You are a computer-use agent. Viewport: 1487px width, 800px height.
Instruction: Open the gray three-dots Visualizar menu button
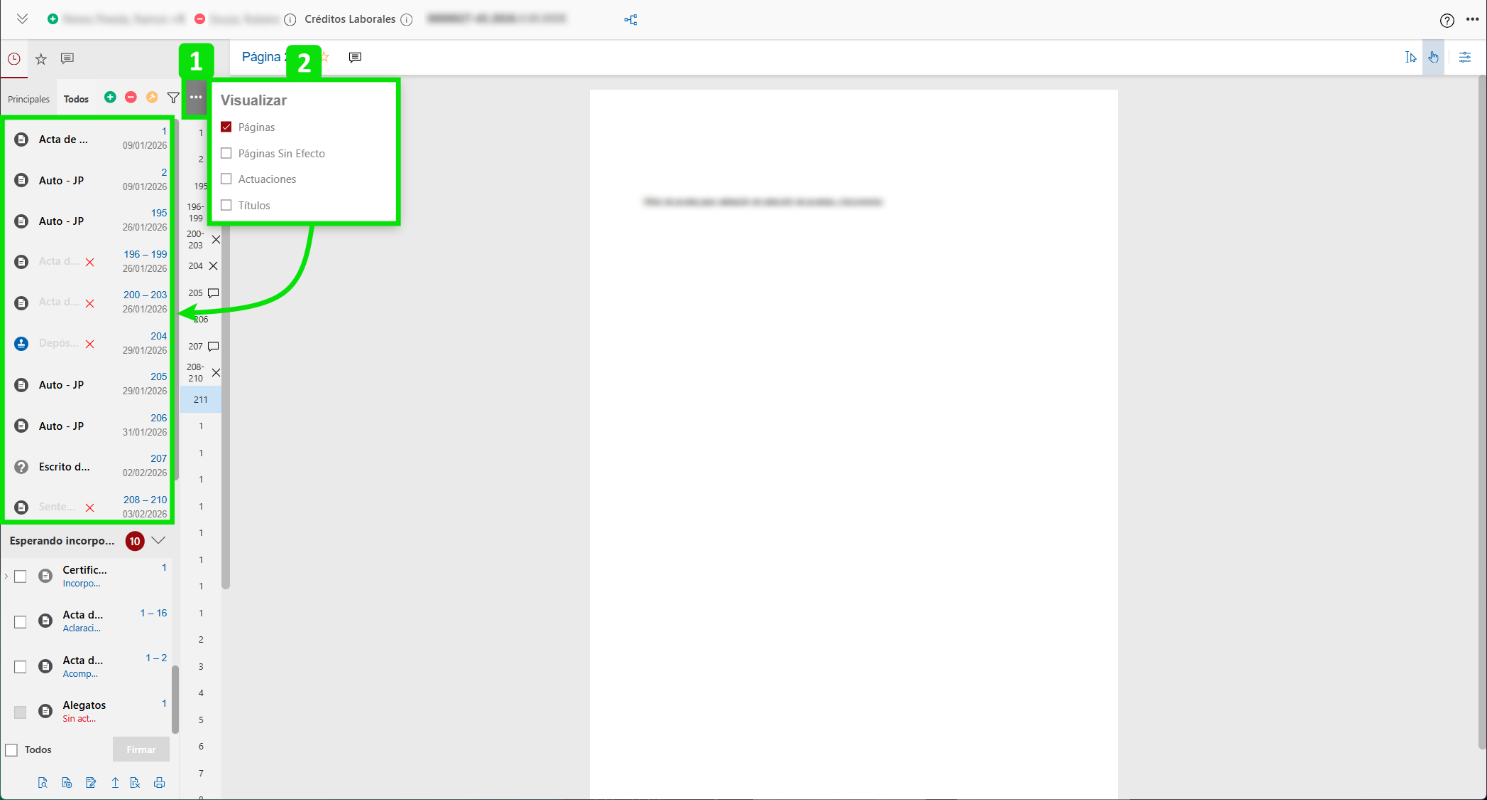pos(196,97)
